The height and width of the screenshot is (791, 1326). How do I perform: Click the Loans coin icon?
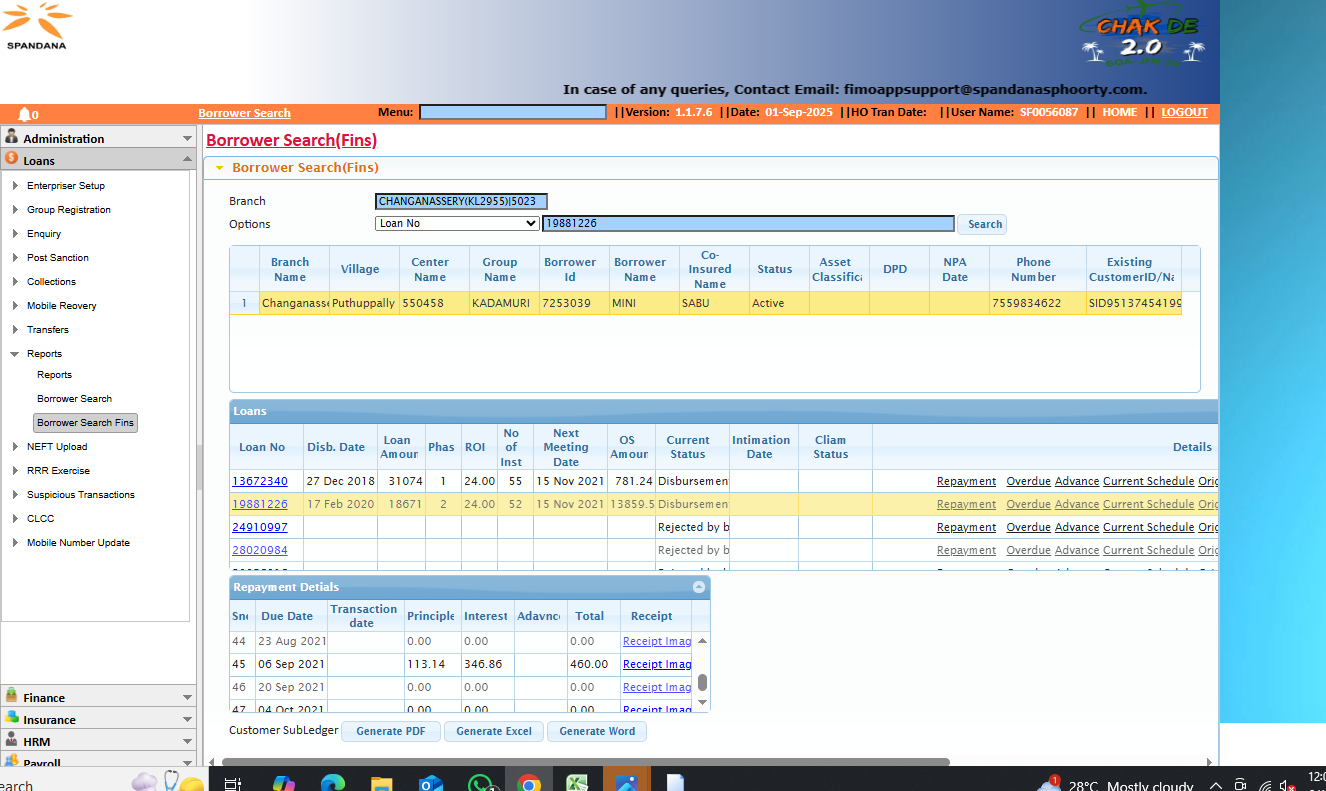[x=12, y=159]
